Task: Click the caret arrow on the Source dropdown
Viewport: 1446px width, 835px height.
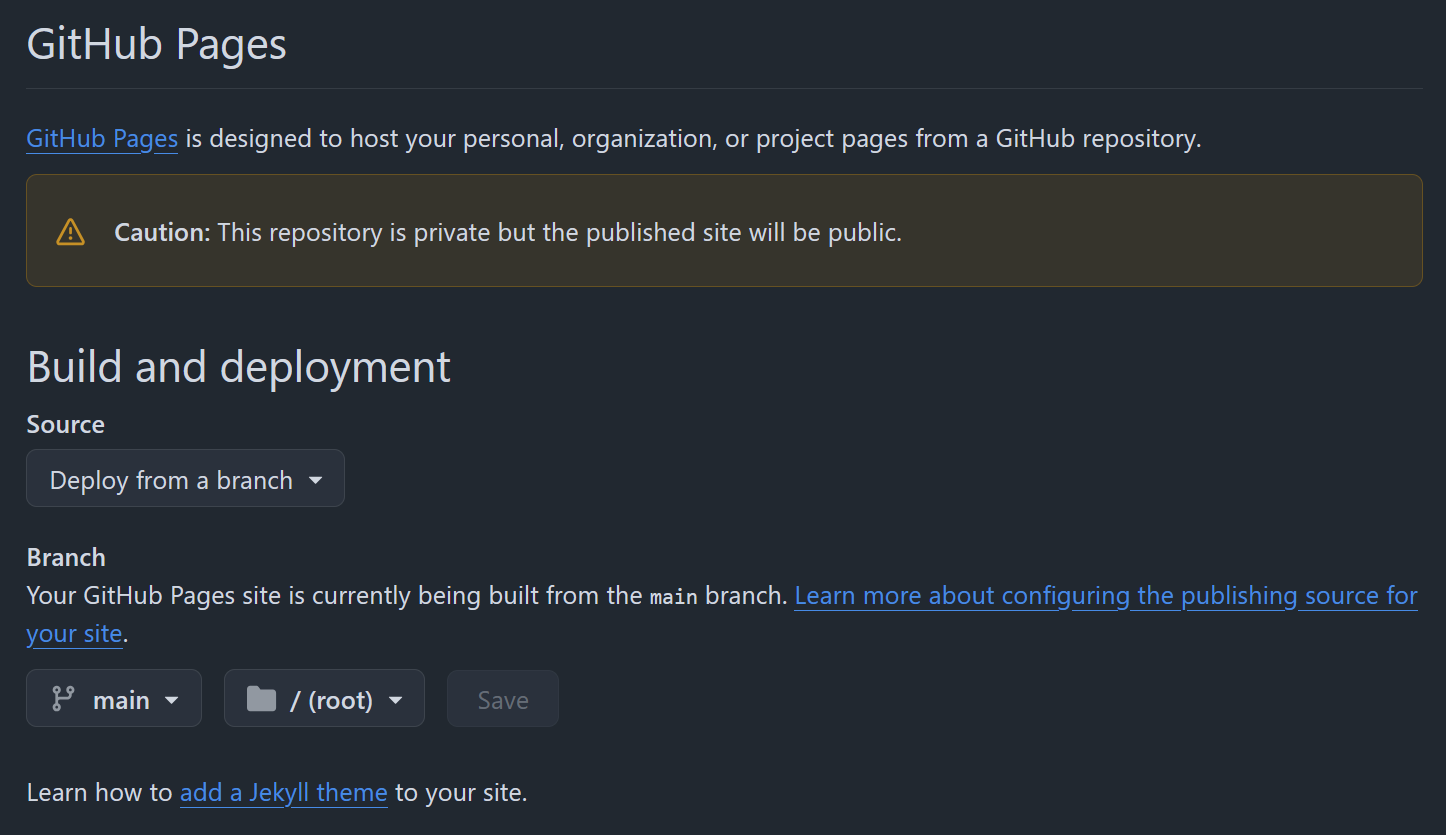Action: click(316, 480)
